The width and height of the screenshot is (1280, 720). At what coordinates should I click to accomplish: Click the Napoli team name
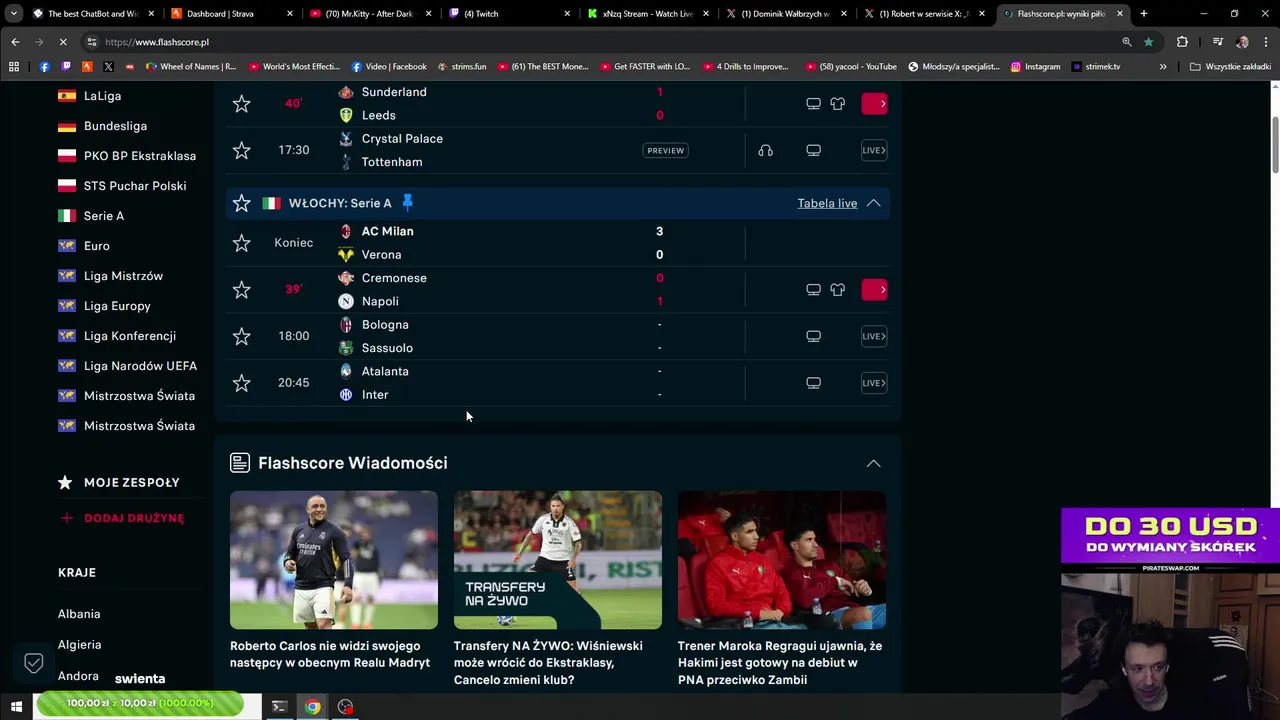pos(380,301)
